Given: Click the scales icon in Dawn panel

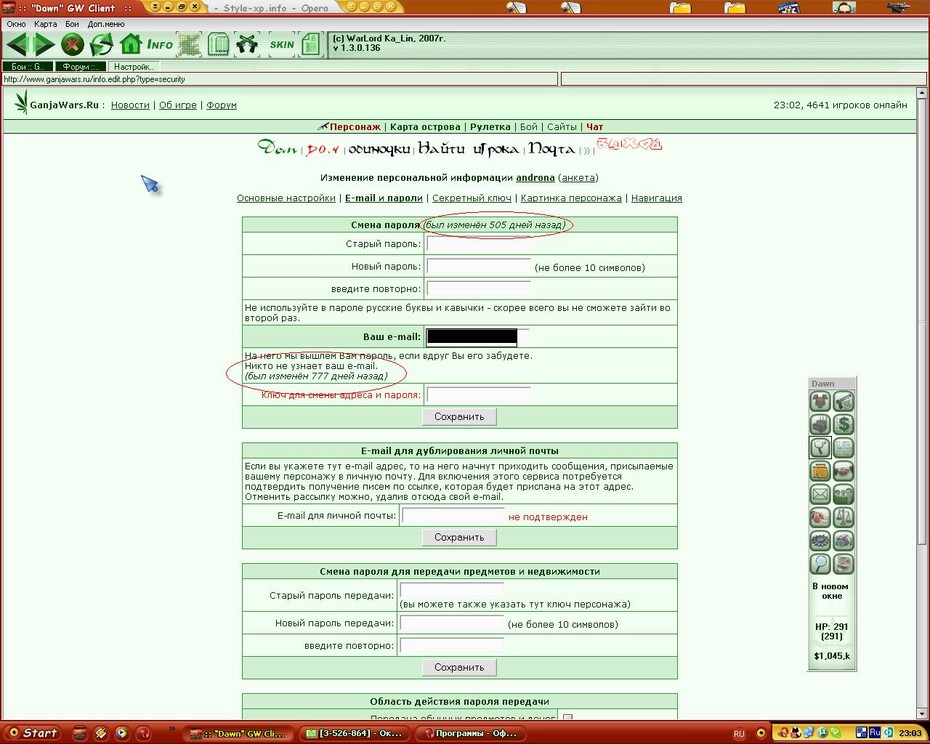Looking at the screenshot, I should [x=843, y=517].
